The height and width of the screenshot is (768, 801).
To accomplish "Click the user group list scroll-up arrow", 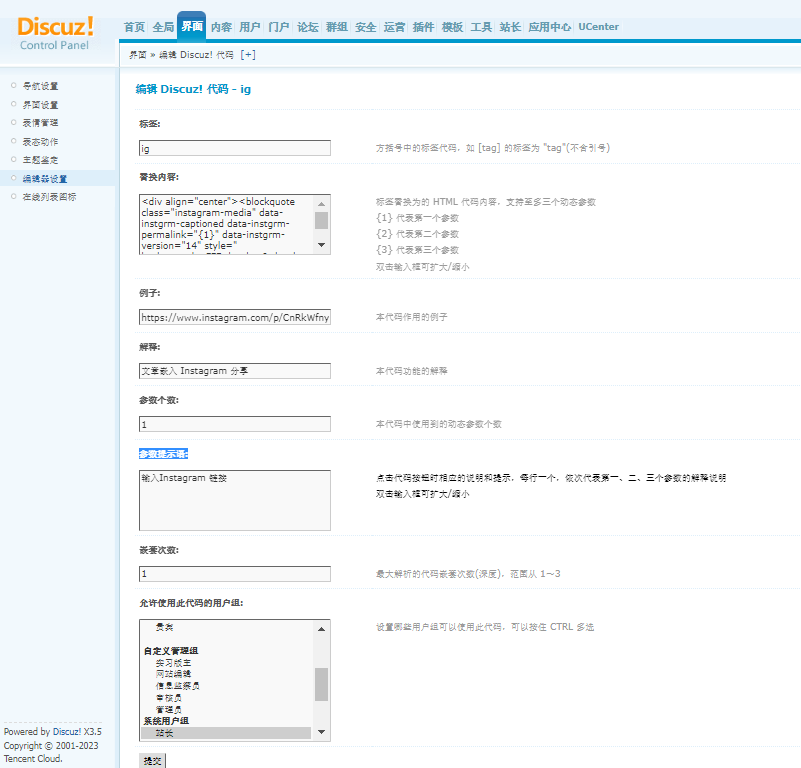I will [321, 629].
